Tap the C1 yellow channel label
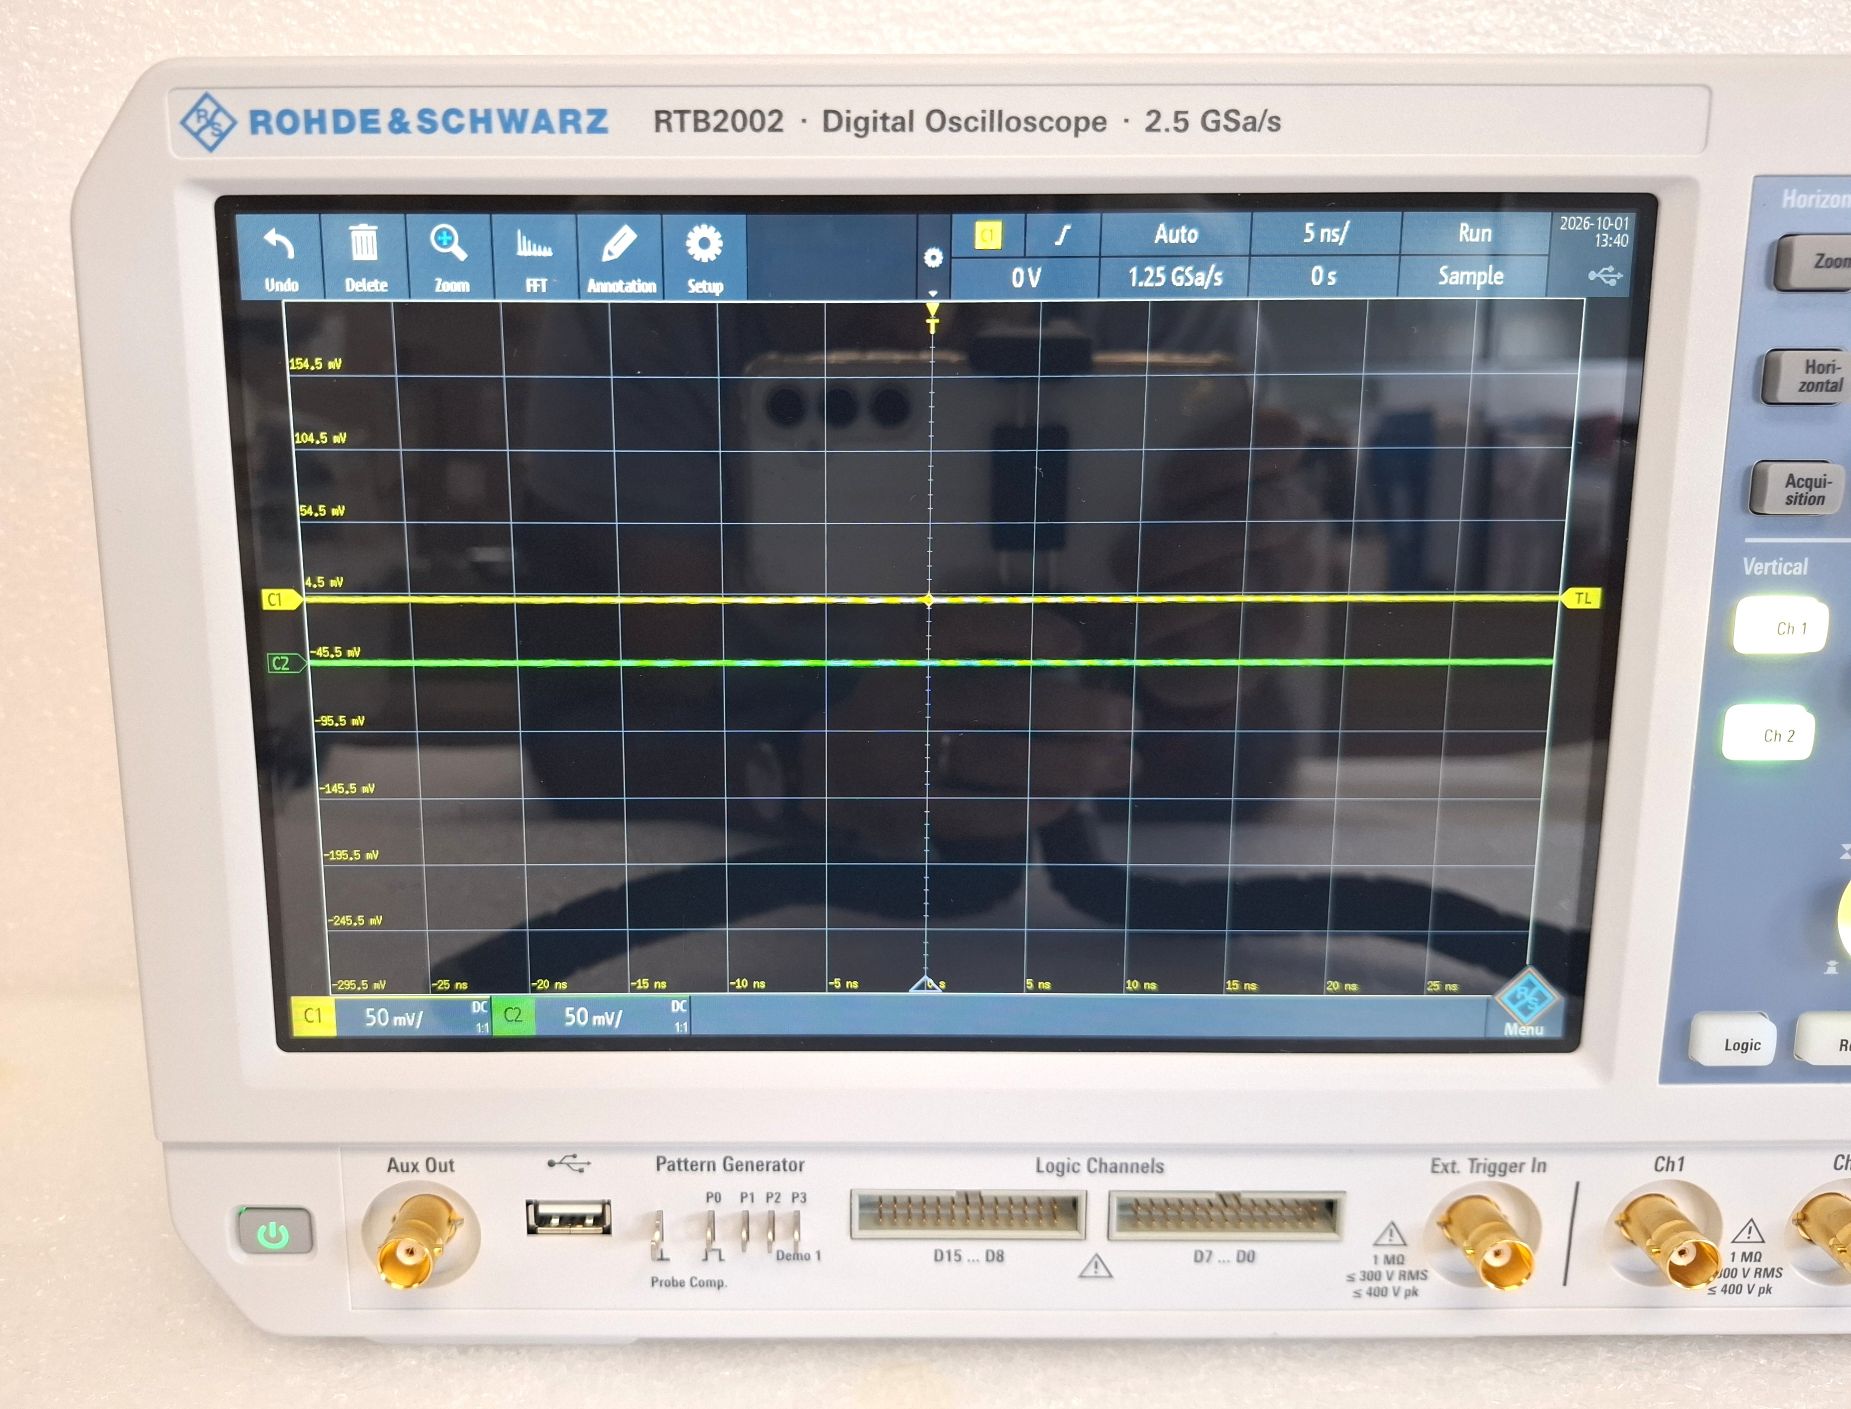Screen dimensions: 1851x1409 (x=313, y=1016)
